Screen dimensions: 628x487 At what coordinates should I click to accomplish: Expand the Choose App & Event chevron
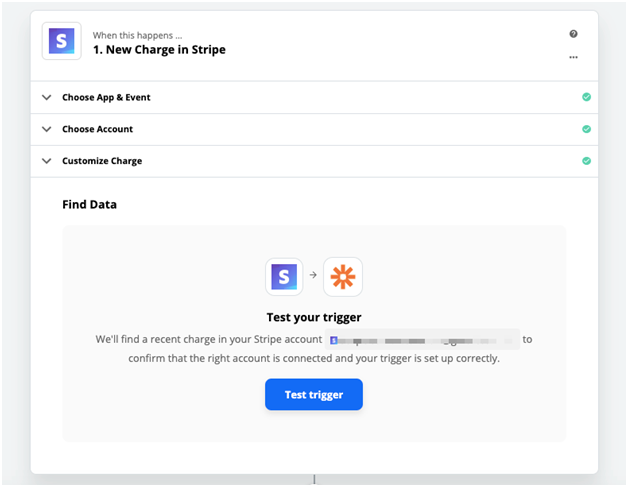point(47,97)
